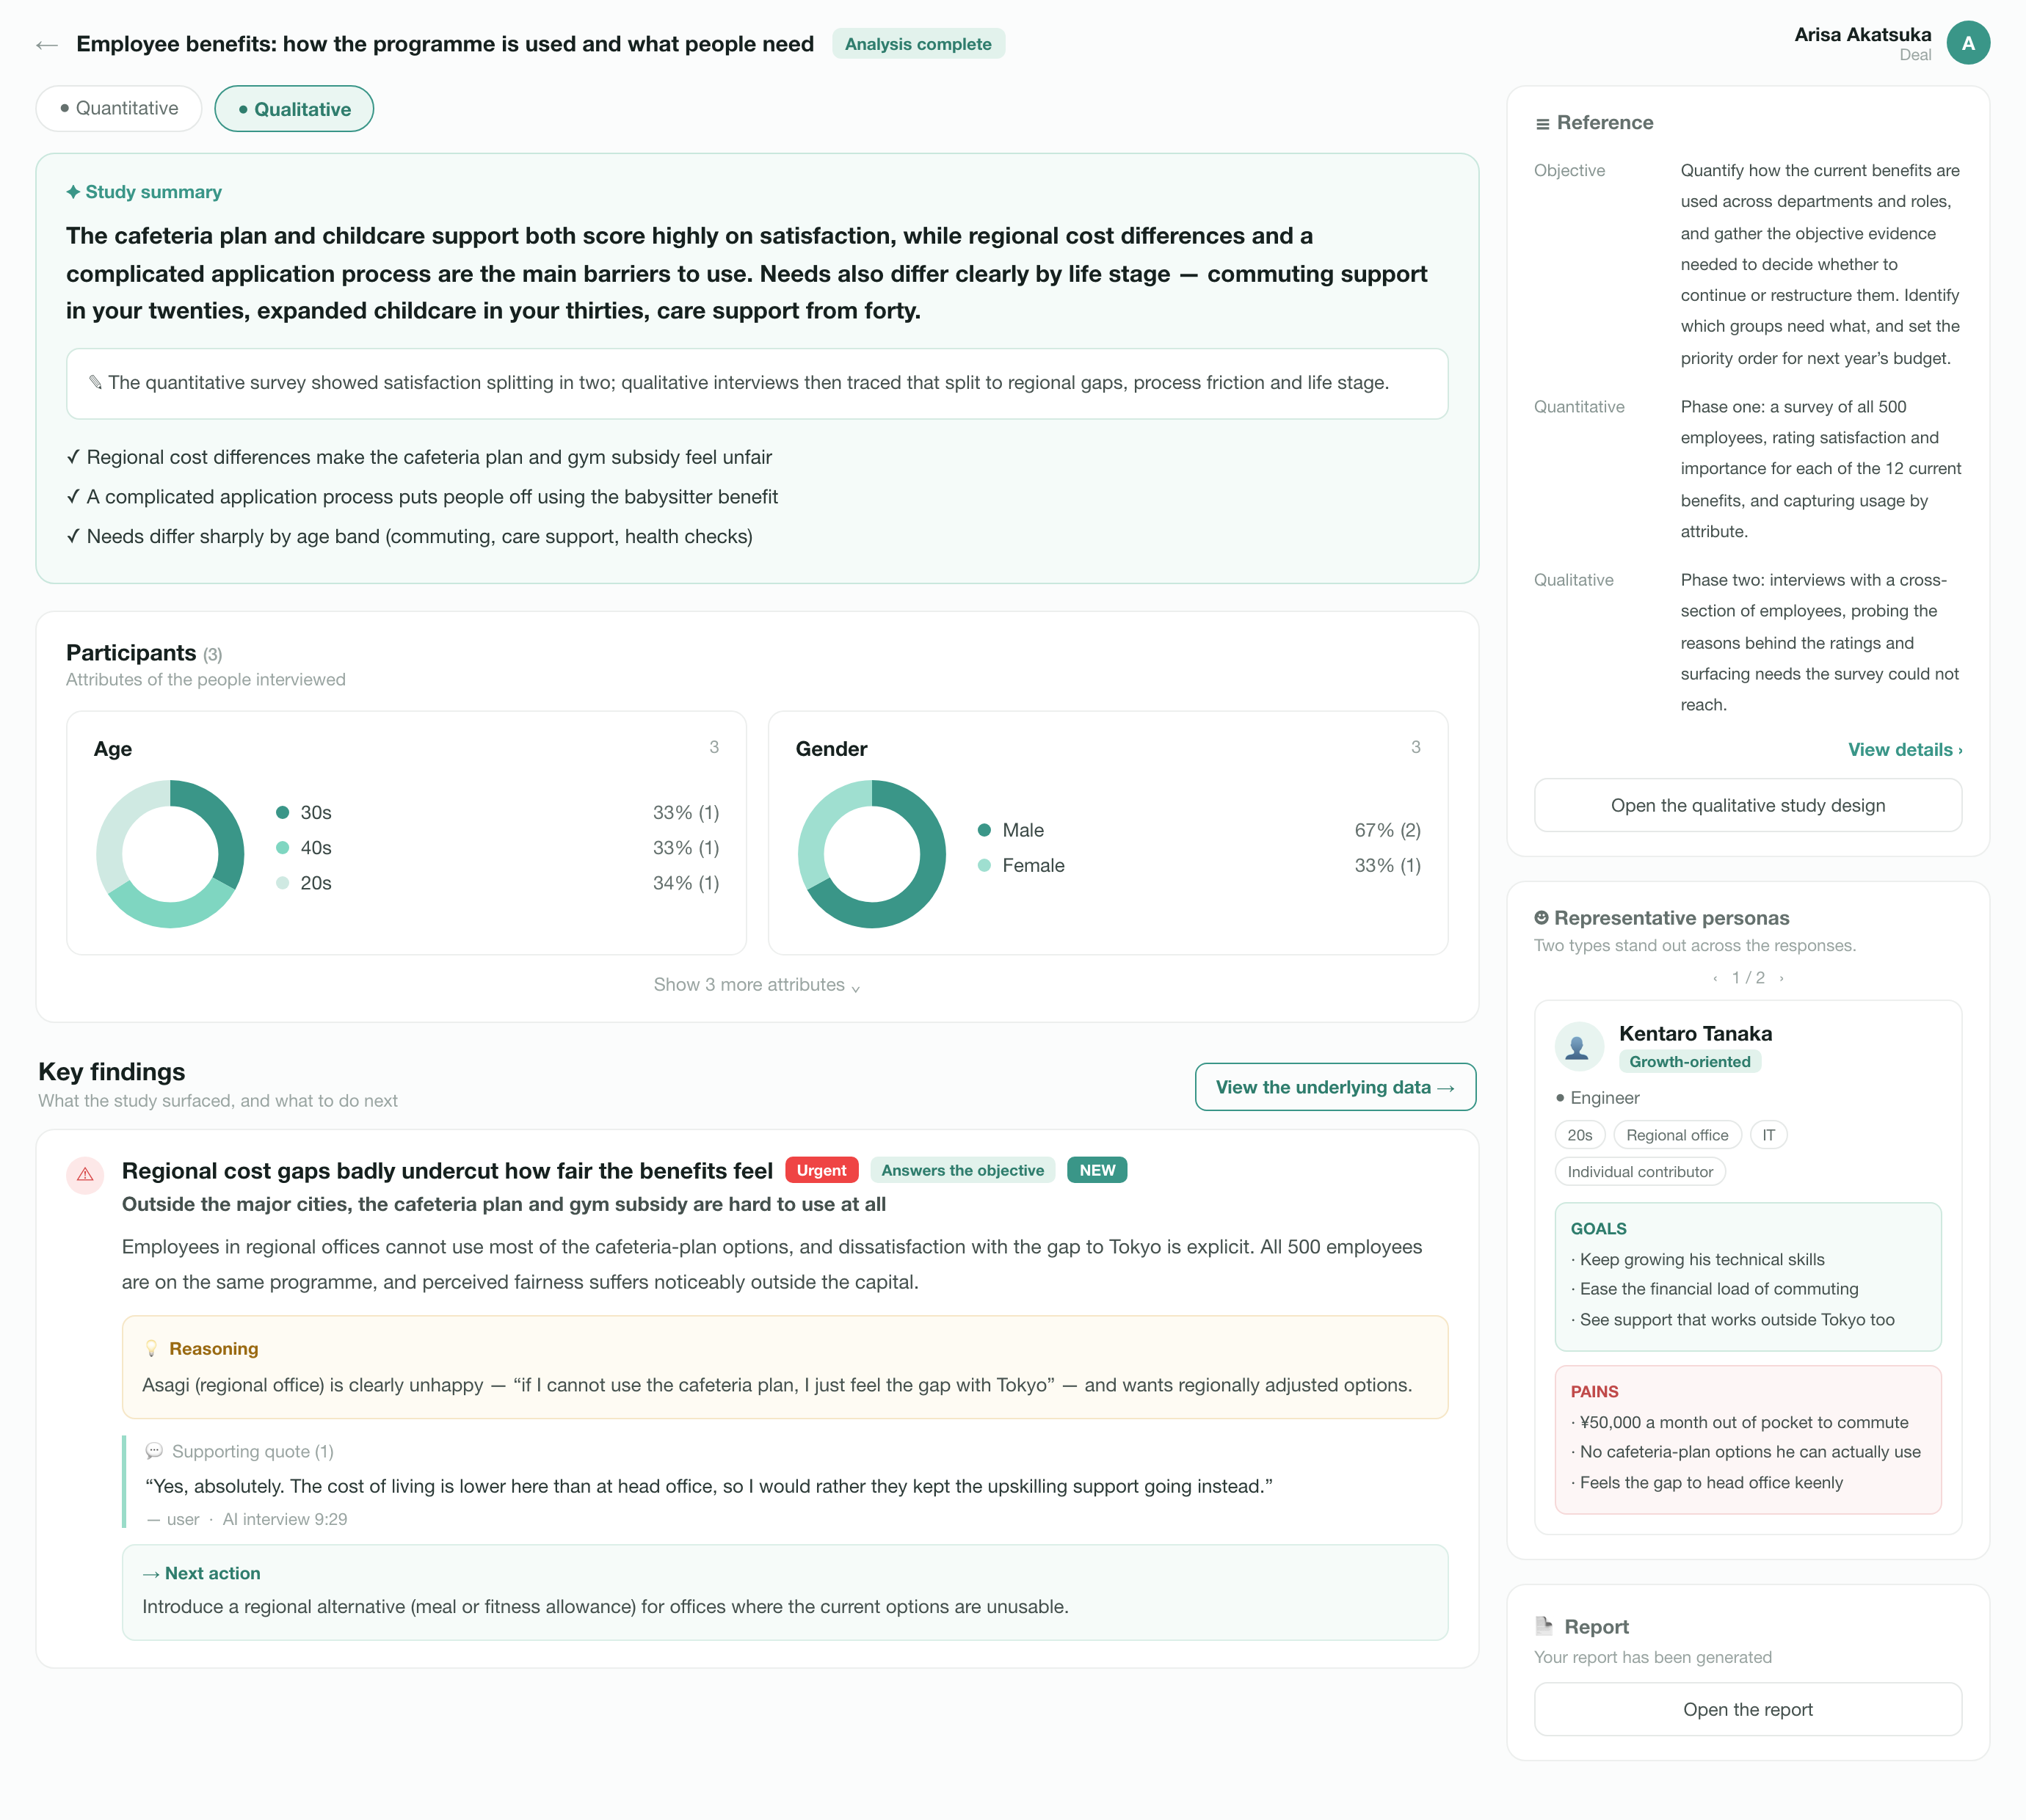Click the Age donut chart
The height and width of the screenshot is (1820, 2026).
tap(170, 854)
